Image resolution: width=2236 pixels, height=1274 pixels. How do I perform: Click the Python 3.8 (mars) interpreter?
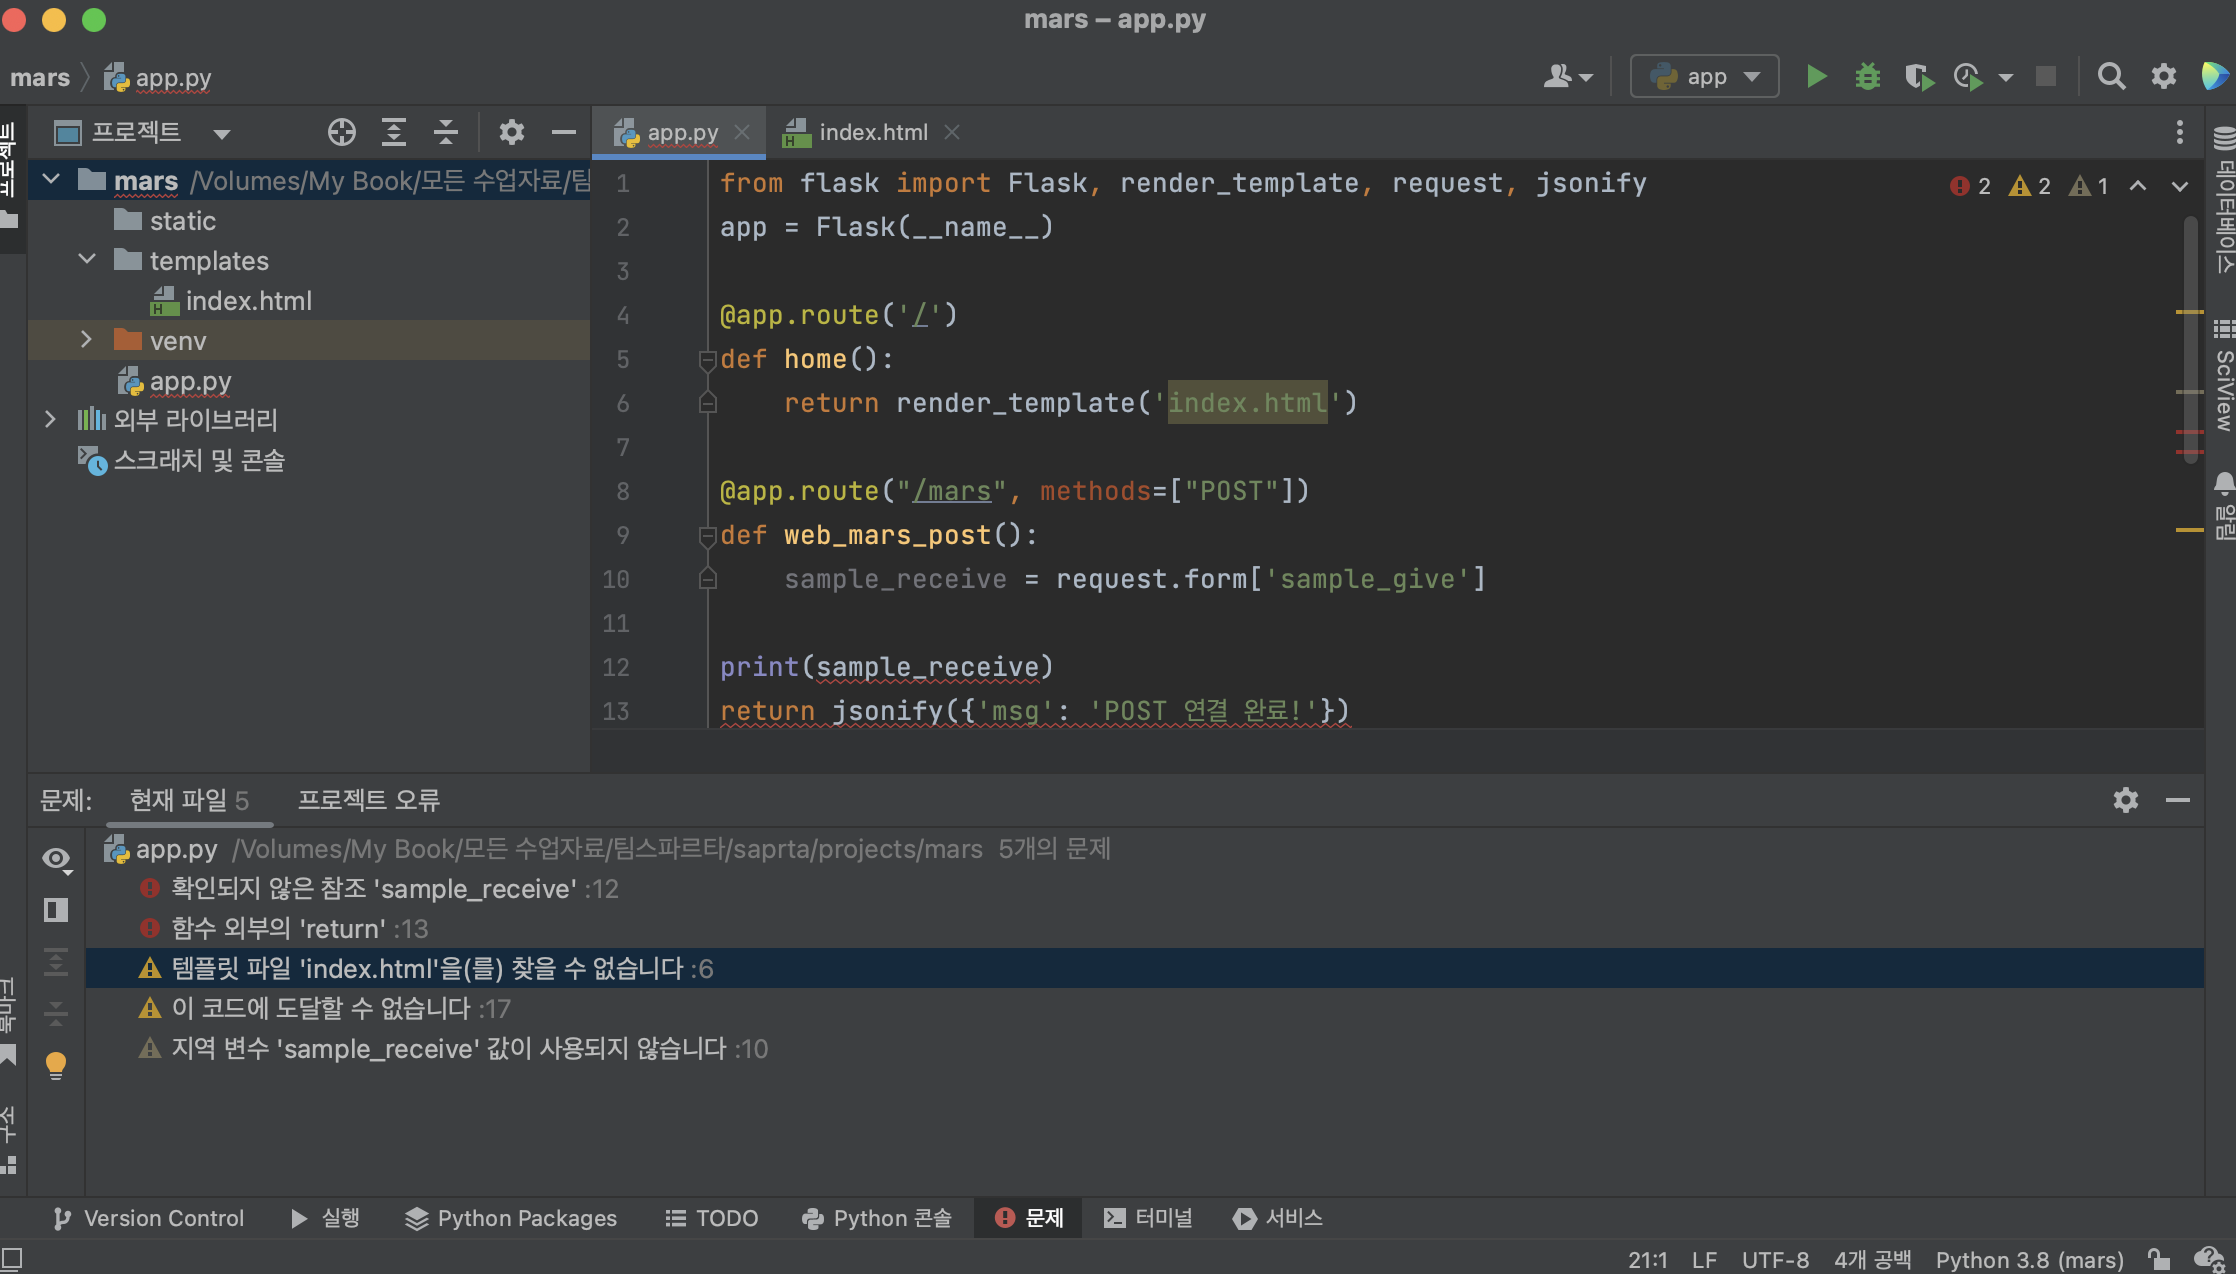click(x=2029, y=1260)
